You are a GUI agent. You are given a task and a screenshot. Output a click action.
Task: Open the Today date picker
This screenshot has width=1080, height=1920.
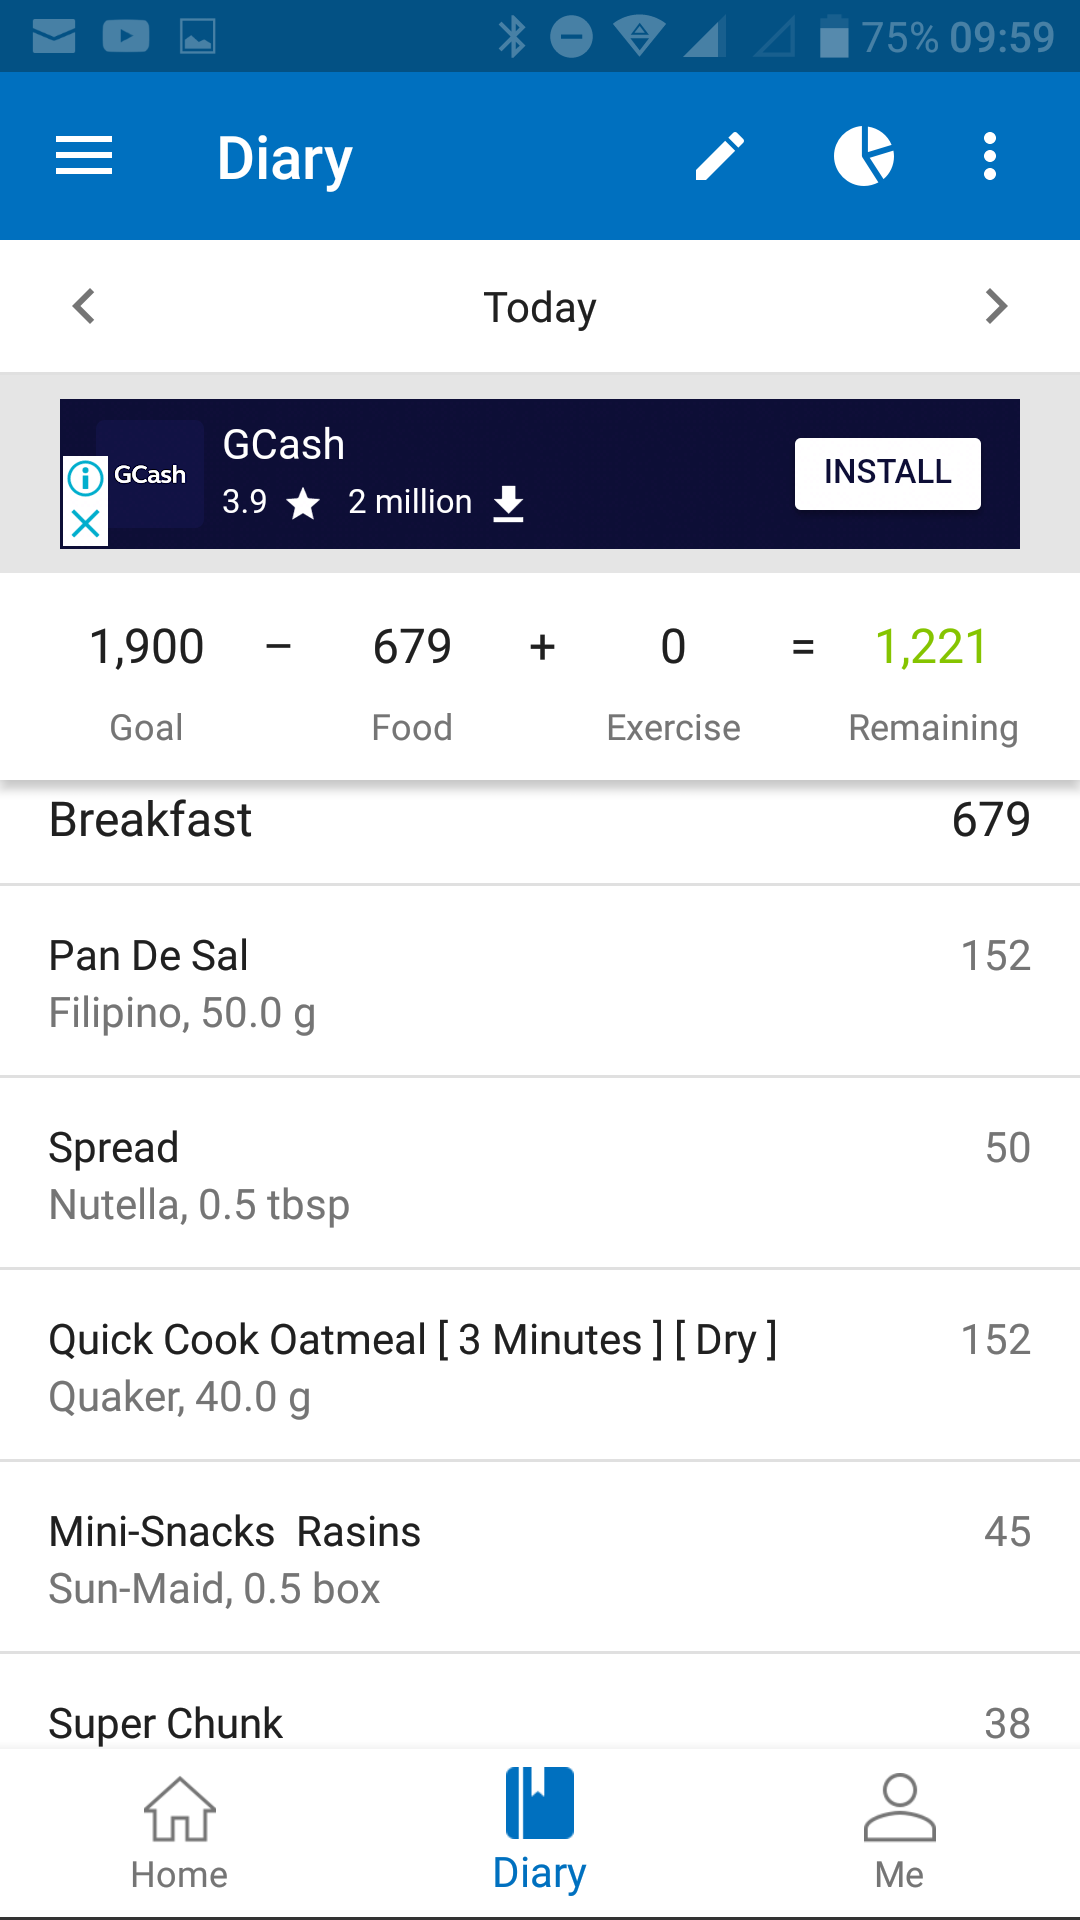540,307
